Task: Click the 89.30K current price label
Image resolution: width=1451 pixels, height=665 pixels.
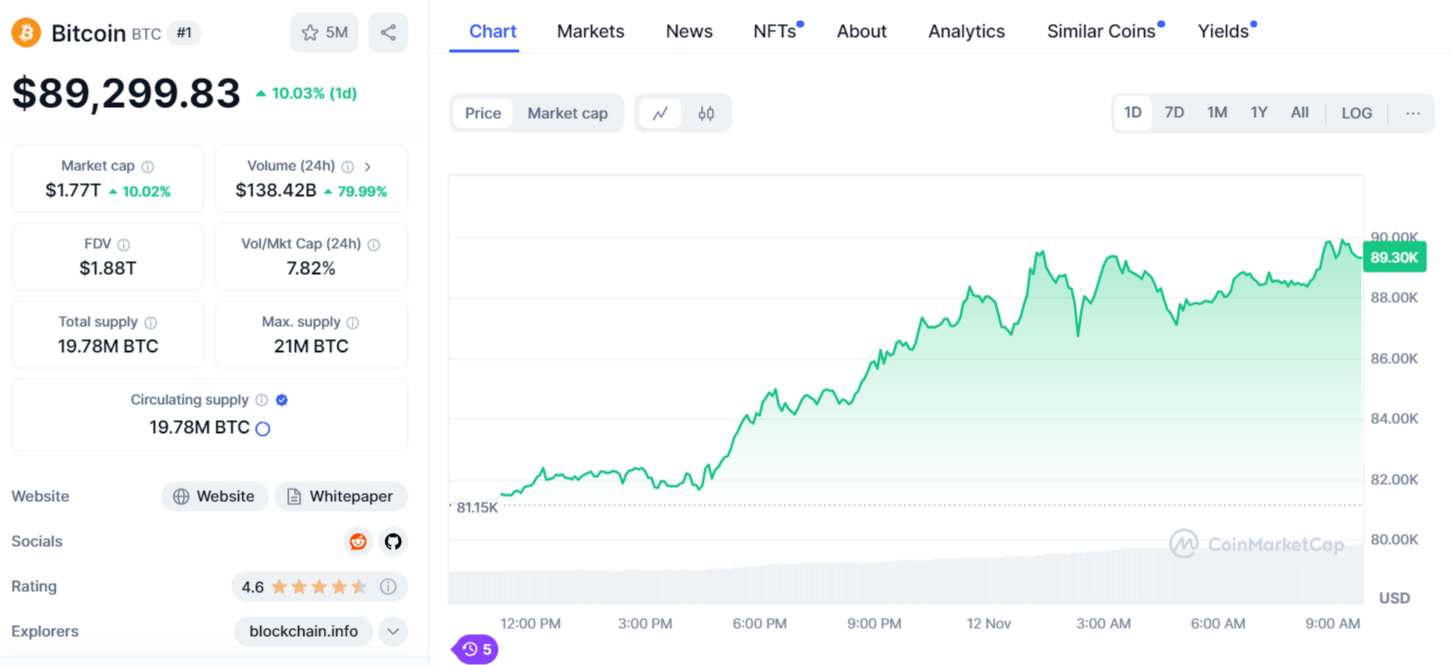Action: (1394, 258)
